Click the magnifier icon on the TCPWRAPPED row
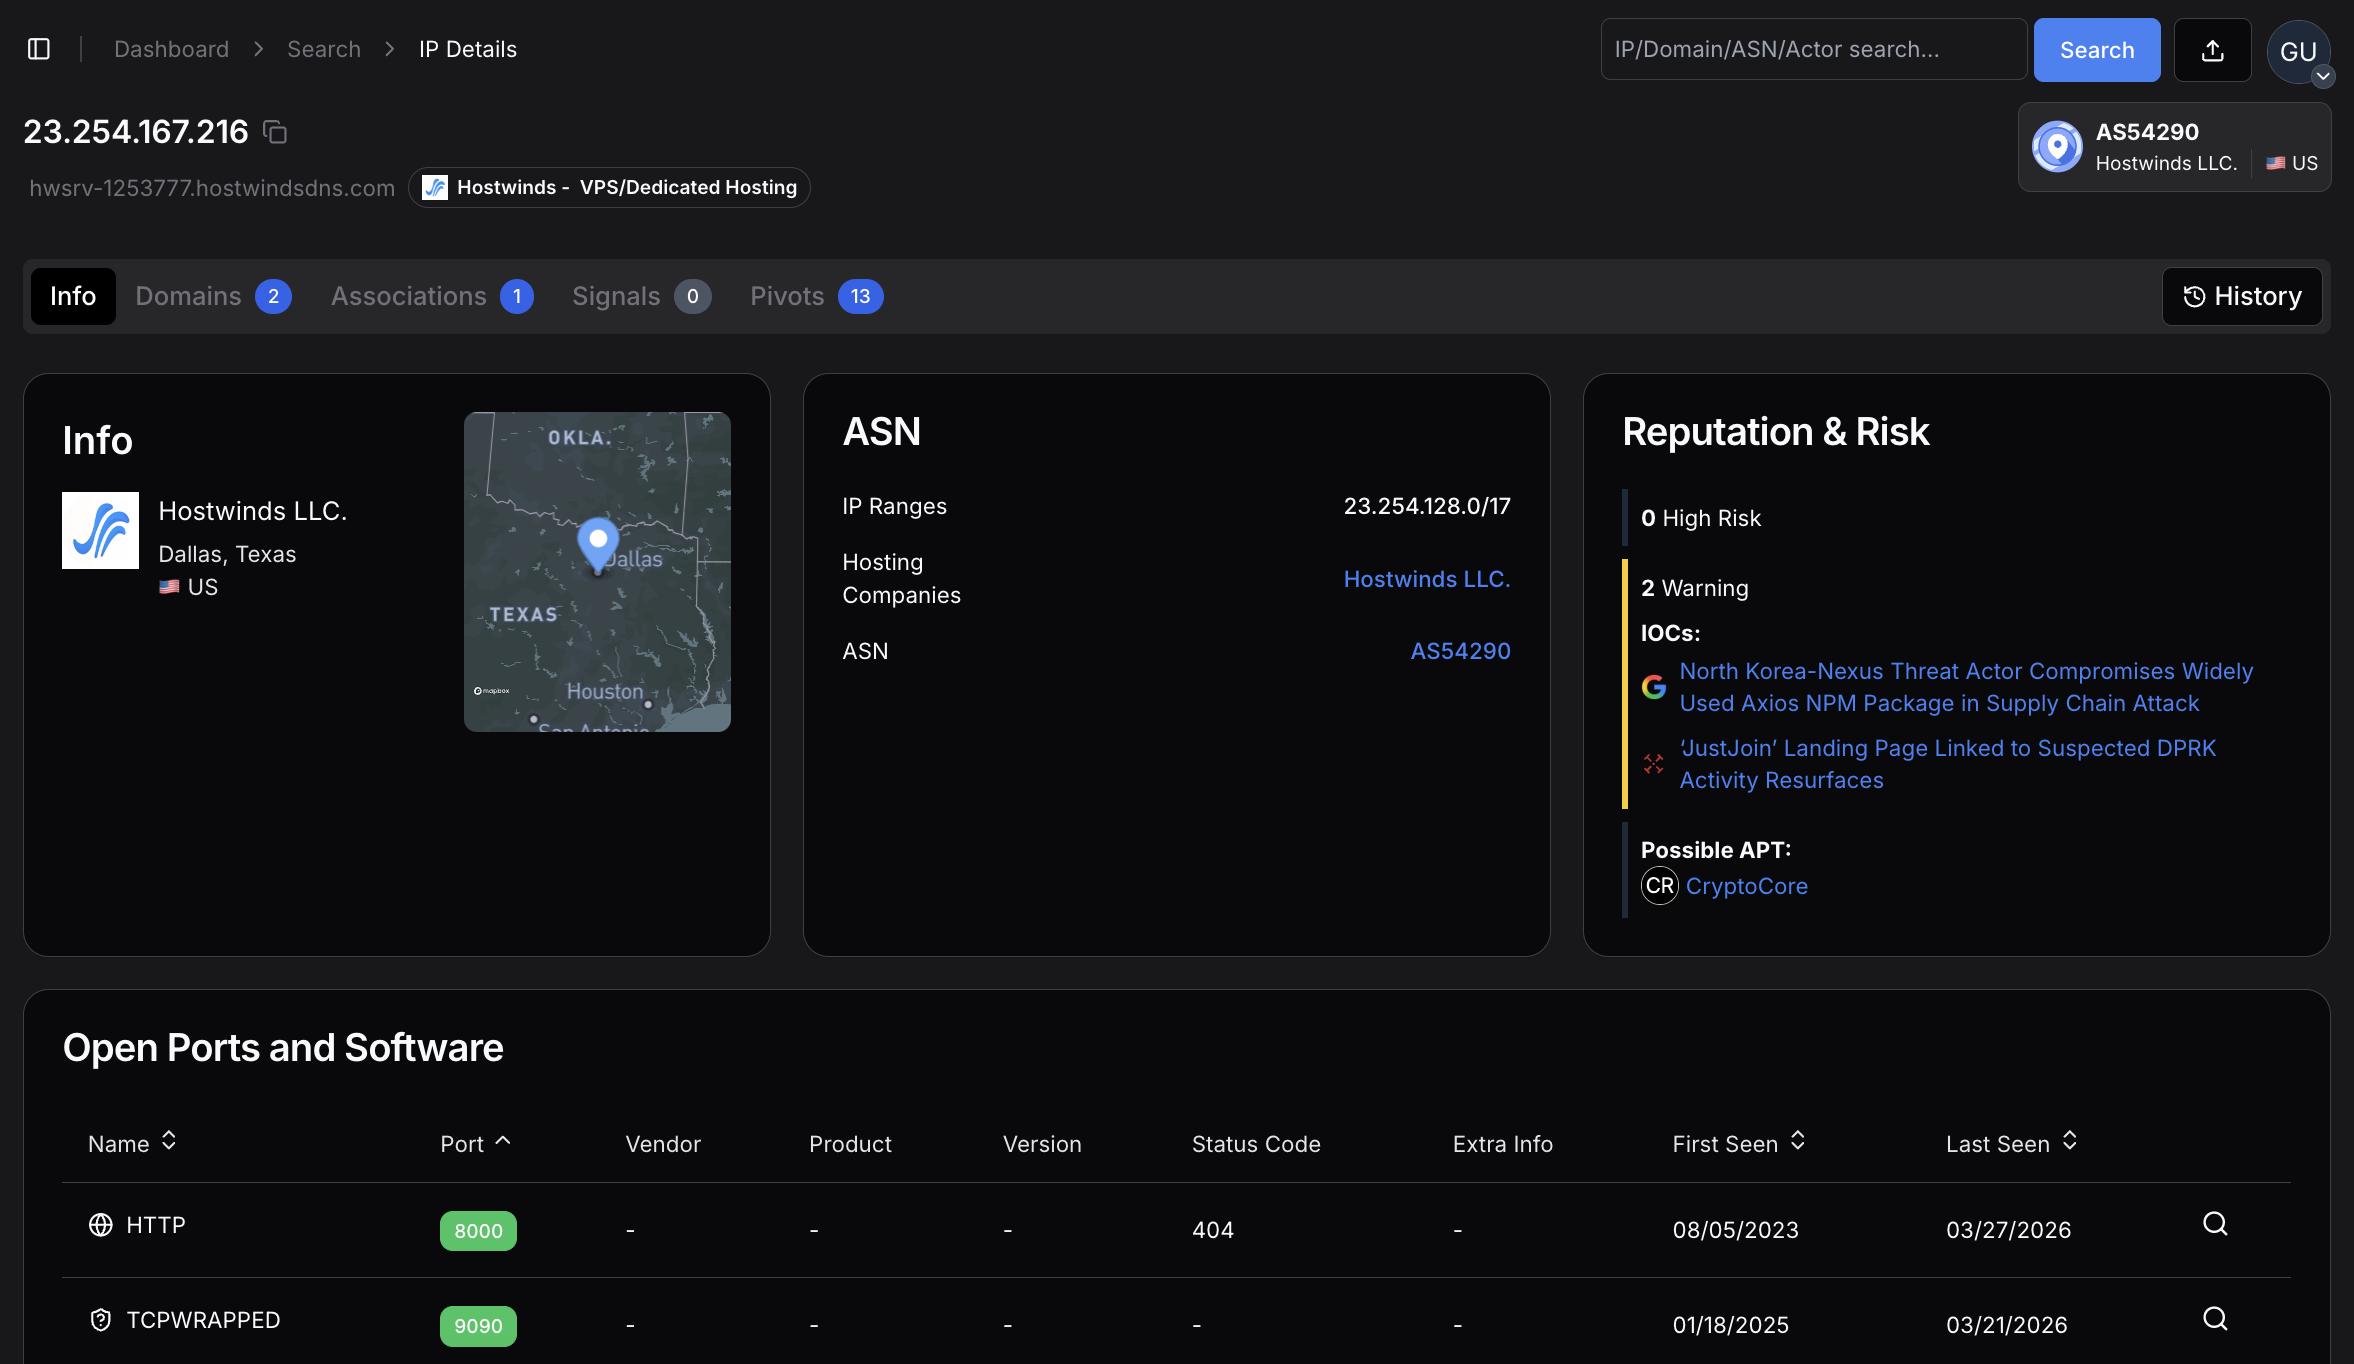The height and width of the screenshot is (1364, 2354). click(2215, 1319)
